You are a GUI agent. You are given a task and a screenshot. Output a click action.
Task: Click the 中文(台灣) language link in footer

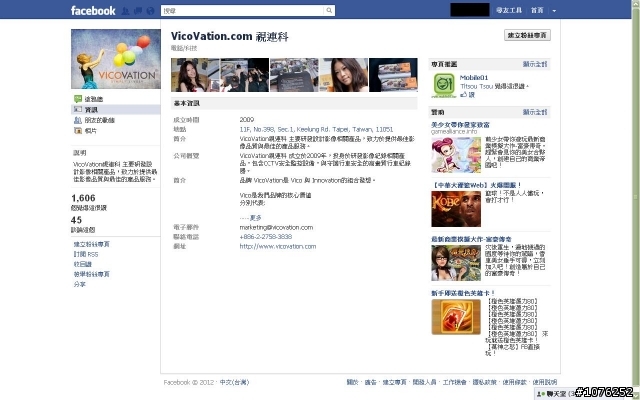[234, 382]
